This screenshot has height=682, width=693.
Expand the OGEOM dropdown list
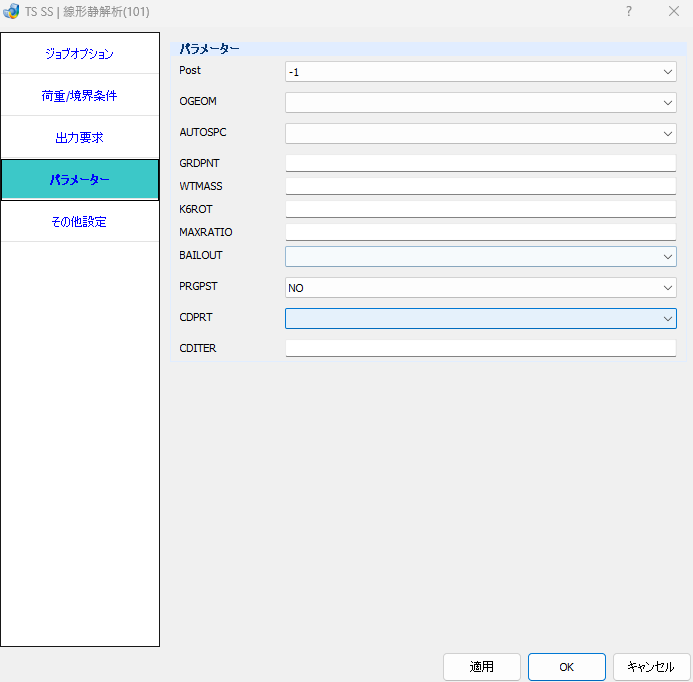(x=481, y=103)
